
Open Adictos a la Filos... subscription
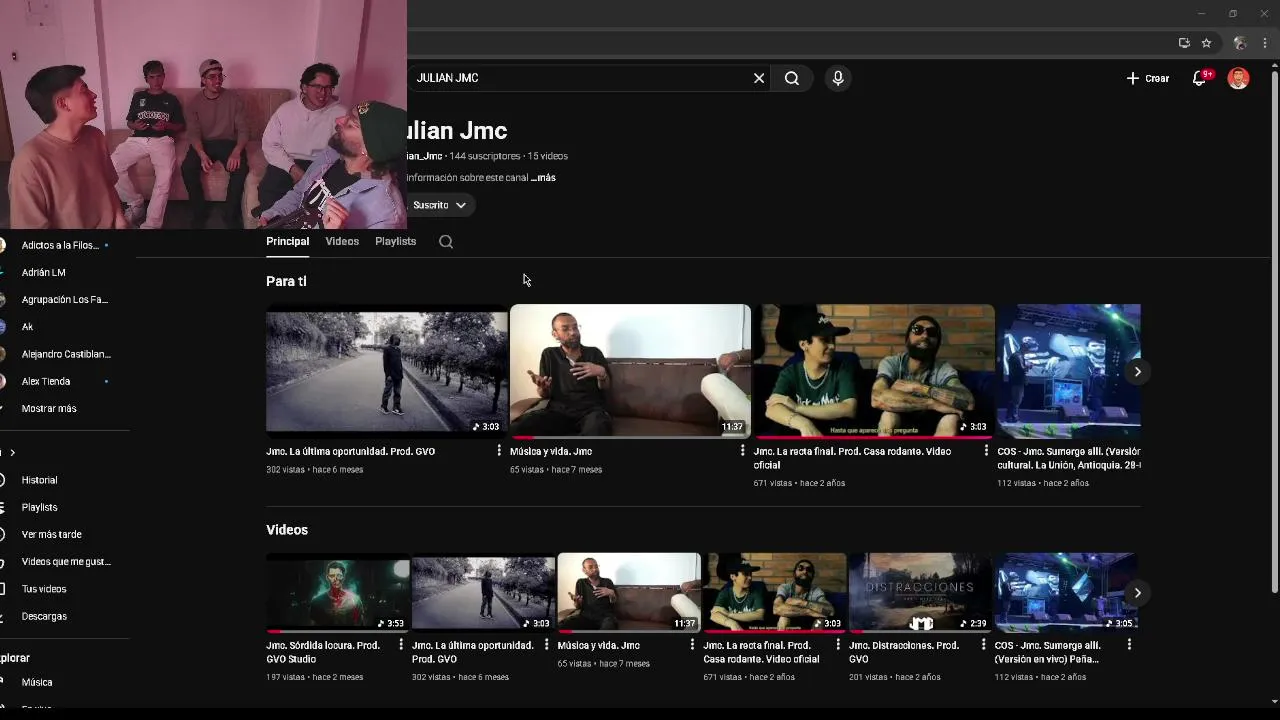pos(60,245)
